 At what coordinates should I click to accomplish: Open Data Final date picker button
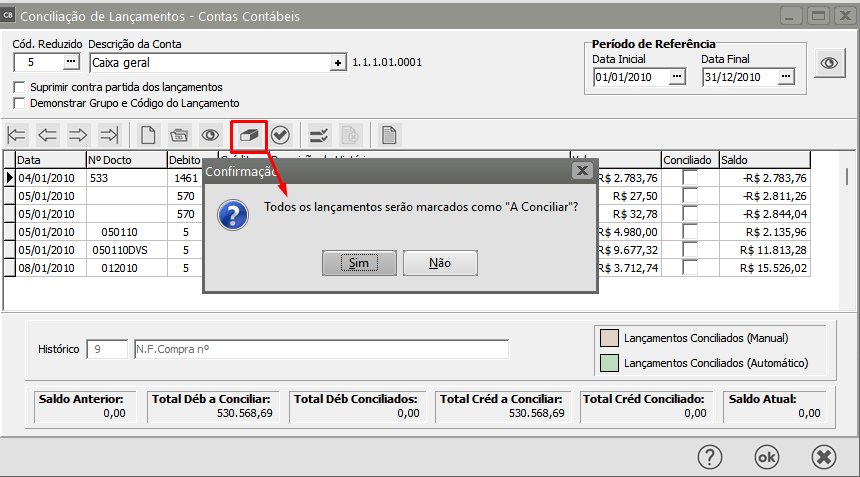coord(787,76)
